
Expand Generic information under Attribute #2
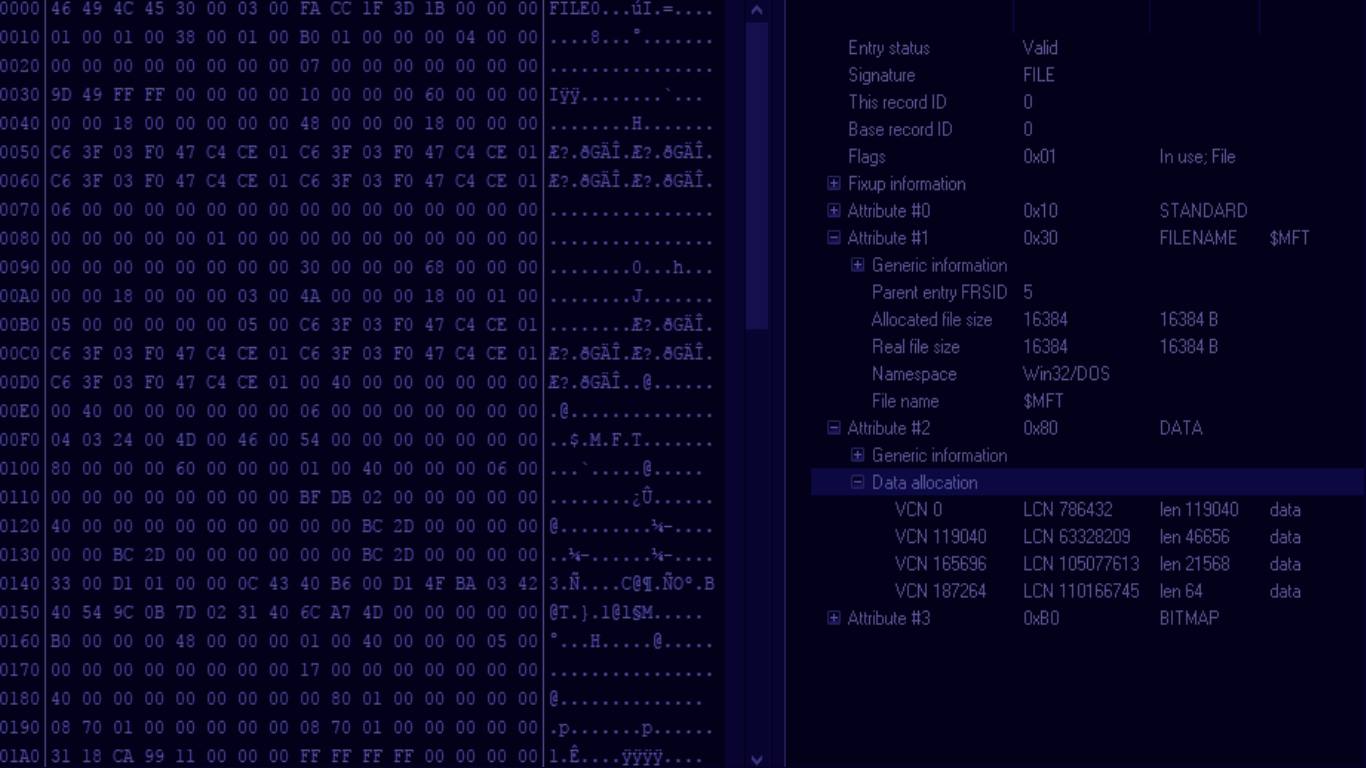point(857,455)
